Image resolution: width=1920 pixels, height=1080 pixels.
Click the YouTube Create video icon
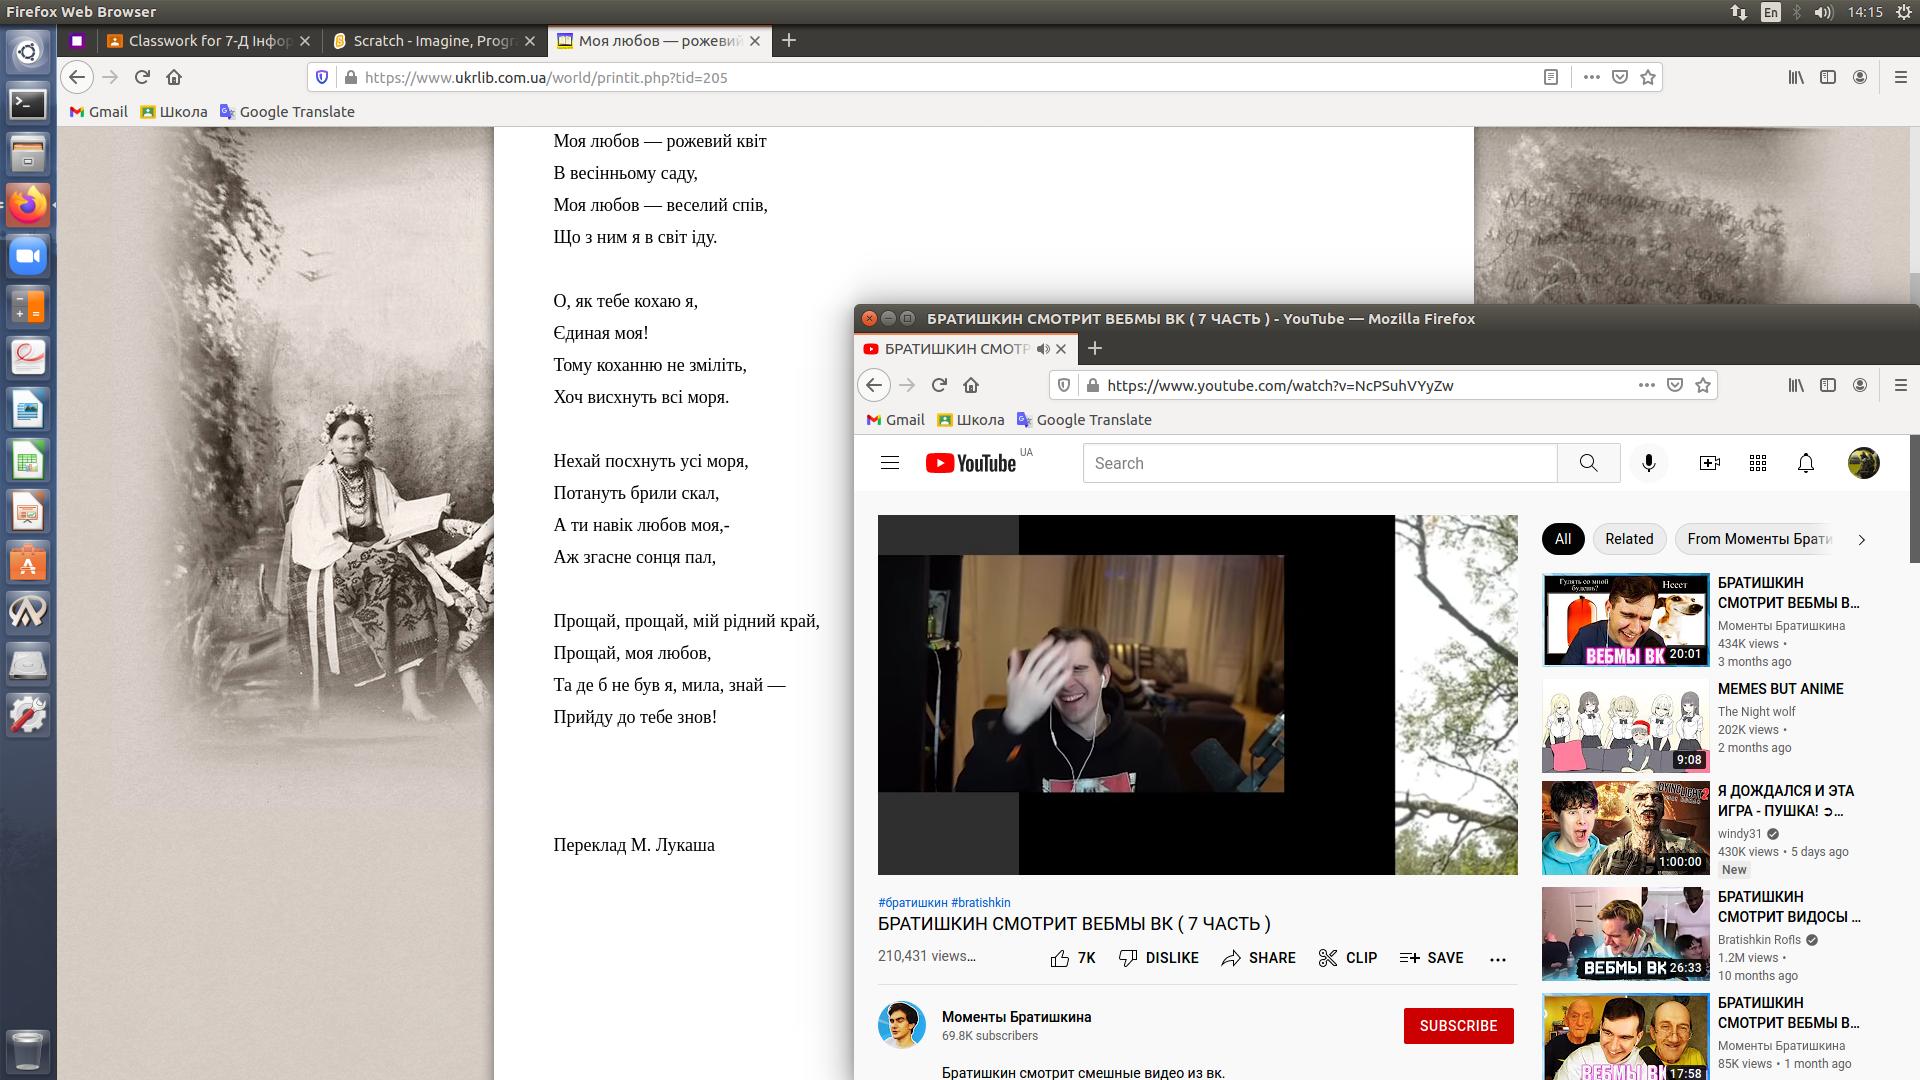coord(1709,463)
